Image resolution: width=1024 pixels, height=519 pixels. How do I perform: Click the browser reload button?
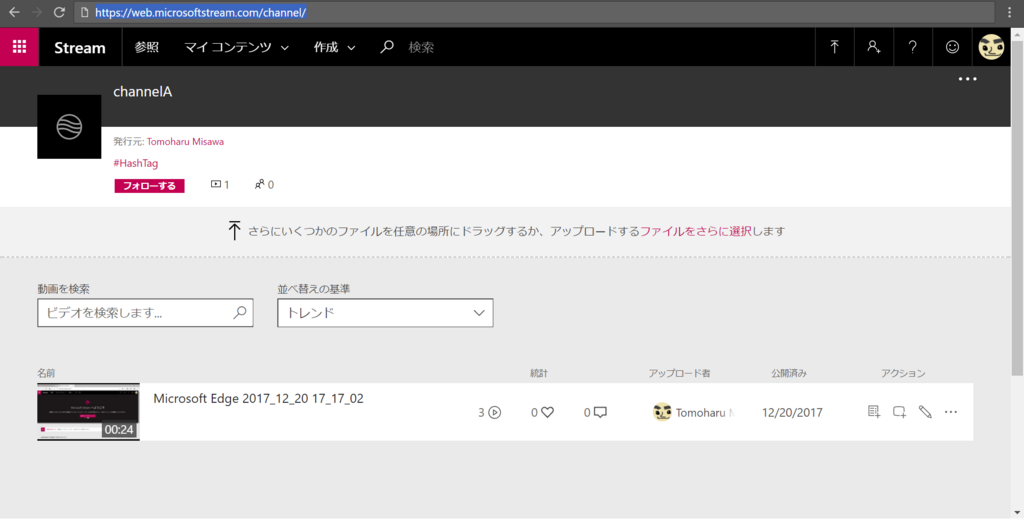(59, 12)
